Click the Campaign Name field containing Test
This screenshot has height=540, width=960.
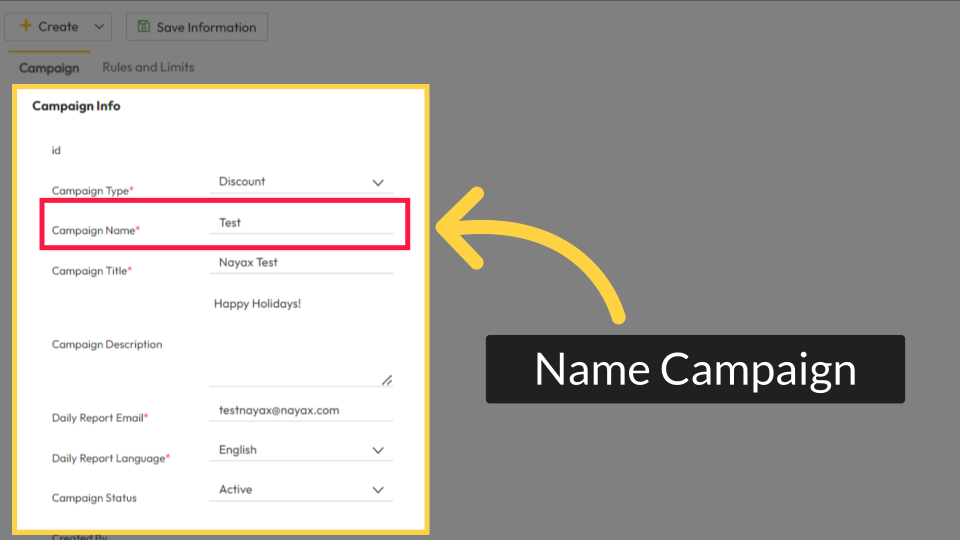pos(301,223)
